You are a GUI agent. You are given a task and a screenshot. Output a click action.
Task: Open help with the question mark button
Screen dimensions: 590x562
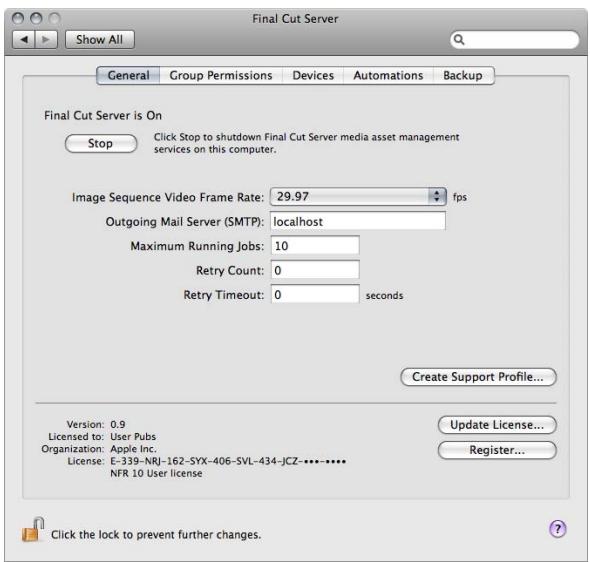pos(558,529)
